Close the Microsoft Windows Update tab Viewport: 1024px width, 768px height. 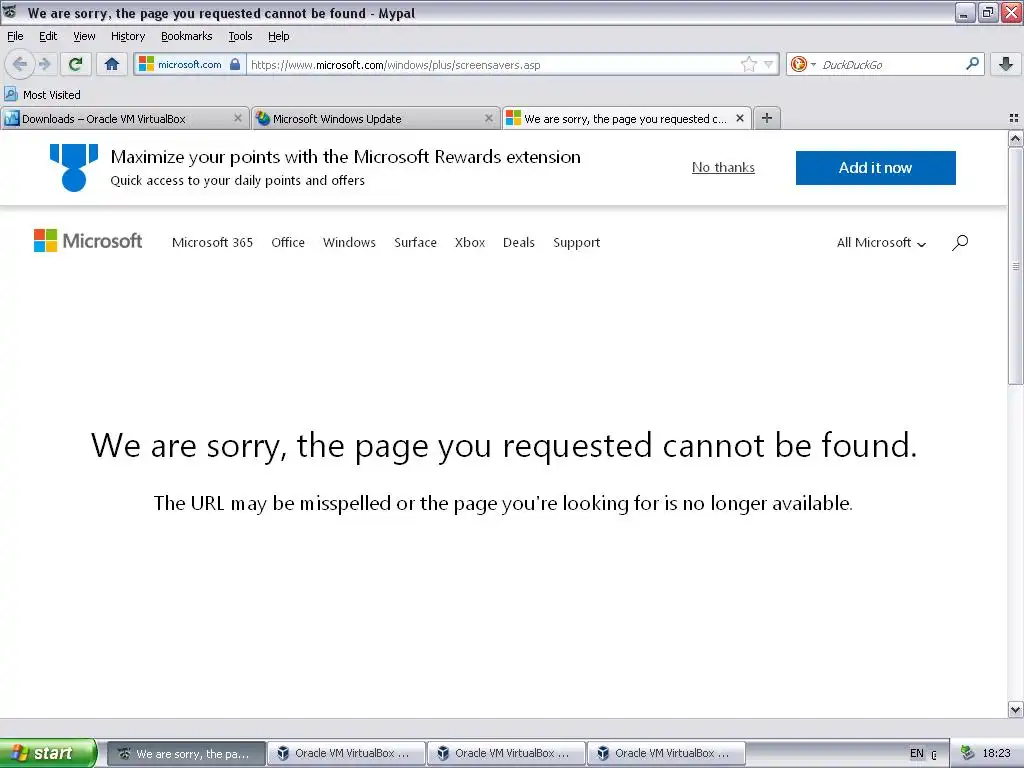[488, 118]
